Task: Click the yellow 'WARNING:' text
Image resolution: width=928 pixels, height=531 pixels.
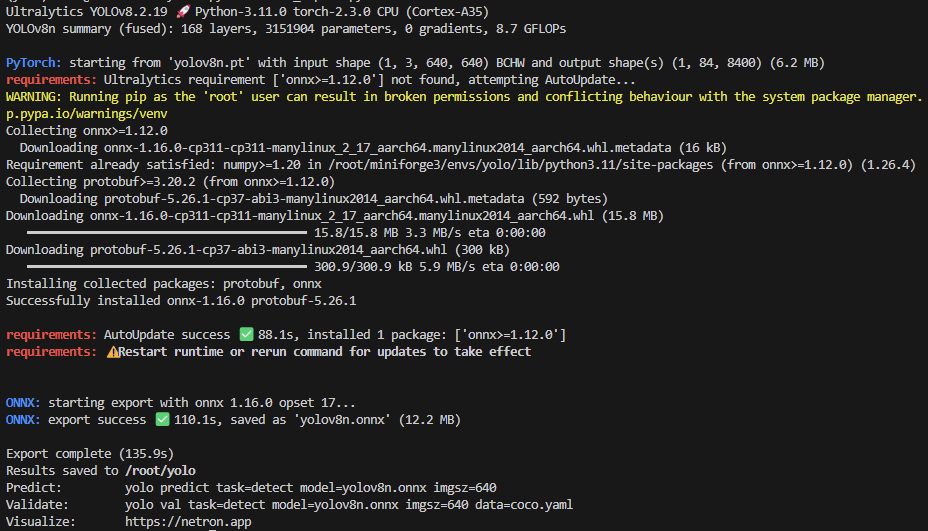Action: 34,96
